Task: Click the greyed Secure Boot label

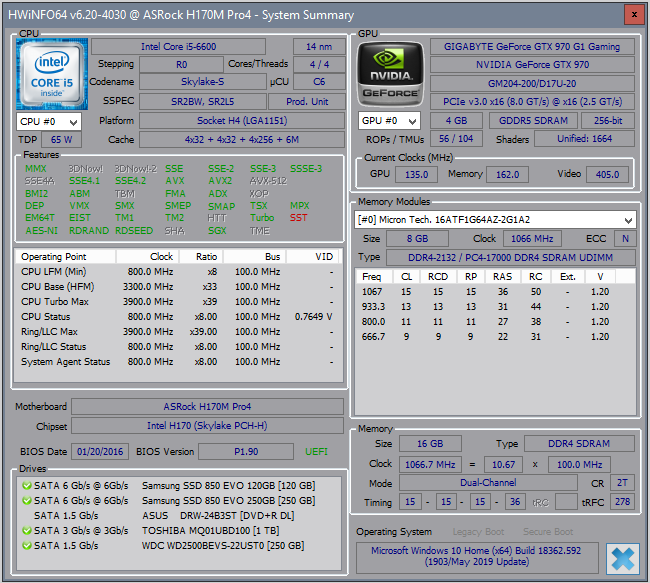Action: [548, 532]
